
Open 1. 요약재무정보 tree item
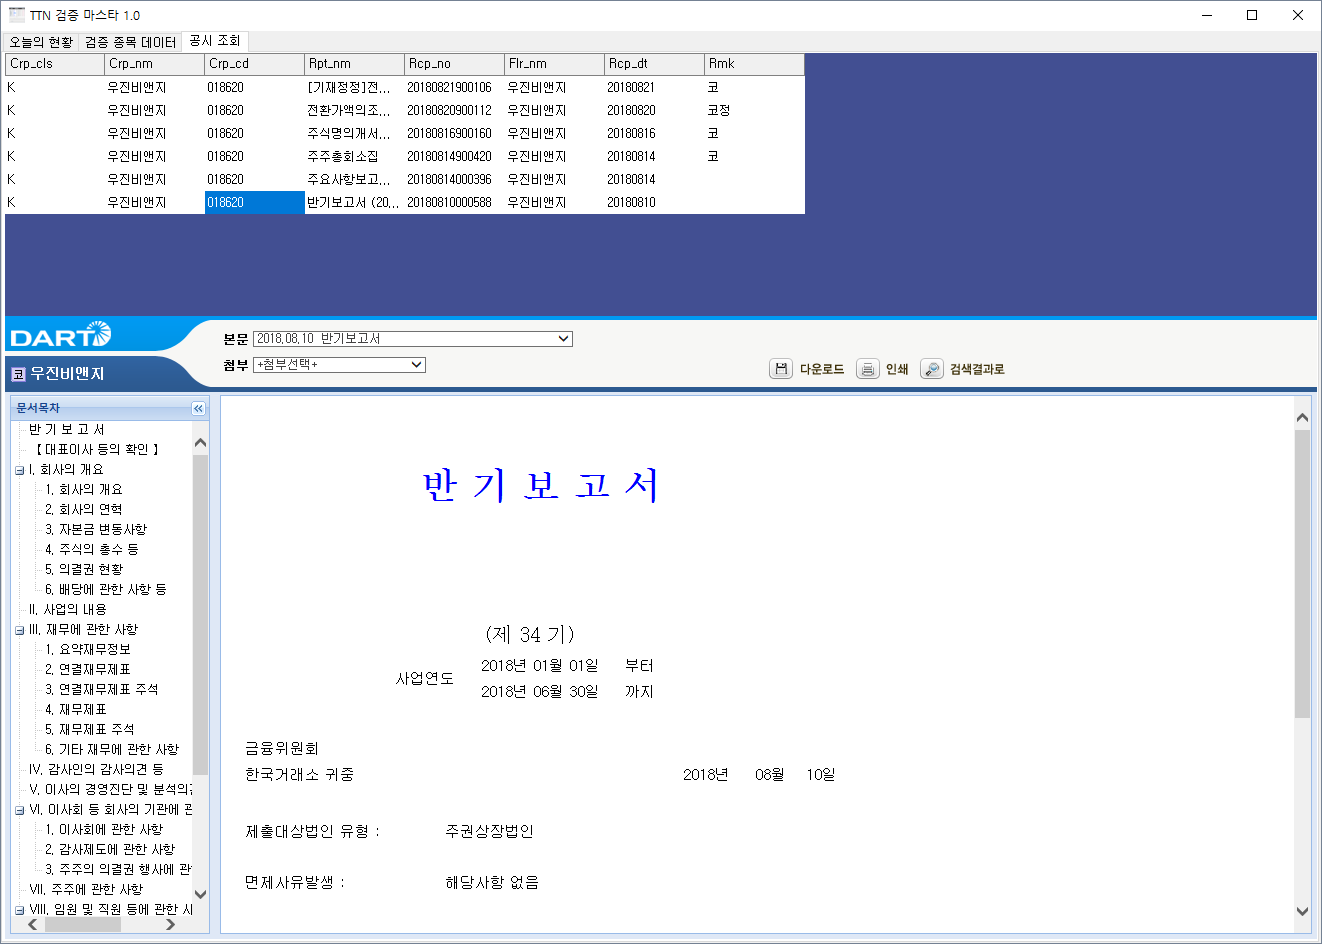pyautogui.click(x=87, y=650)
